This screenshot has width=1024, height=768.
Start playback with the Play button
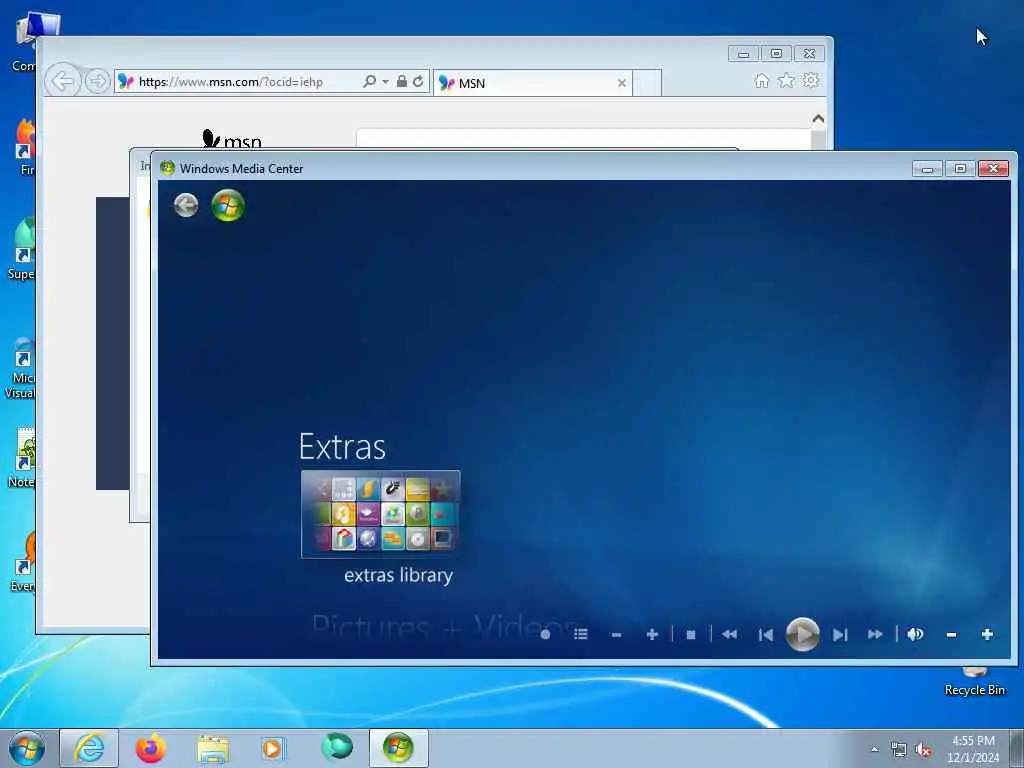(803, 633)
